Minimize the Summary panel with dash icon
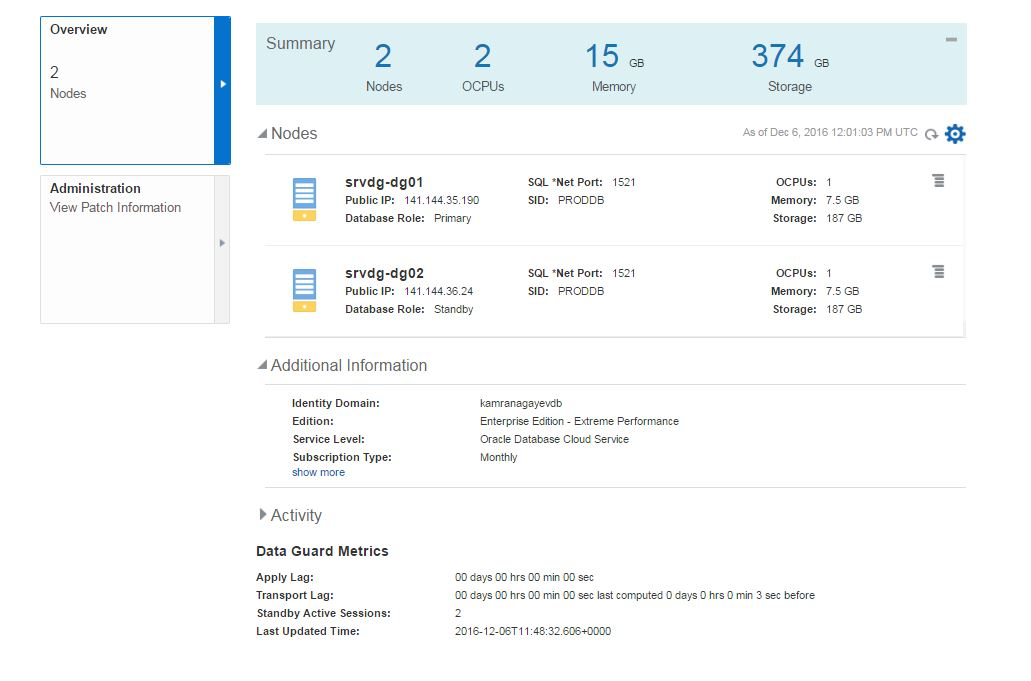The width and height of the screenshot is (1031, 681). (x=951, y=40)
